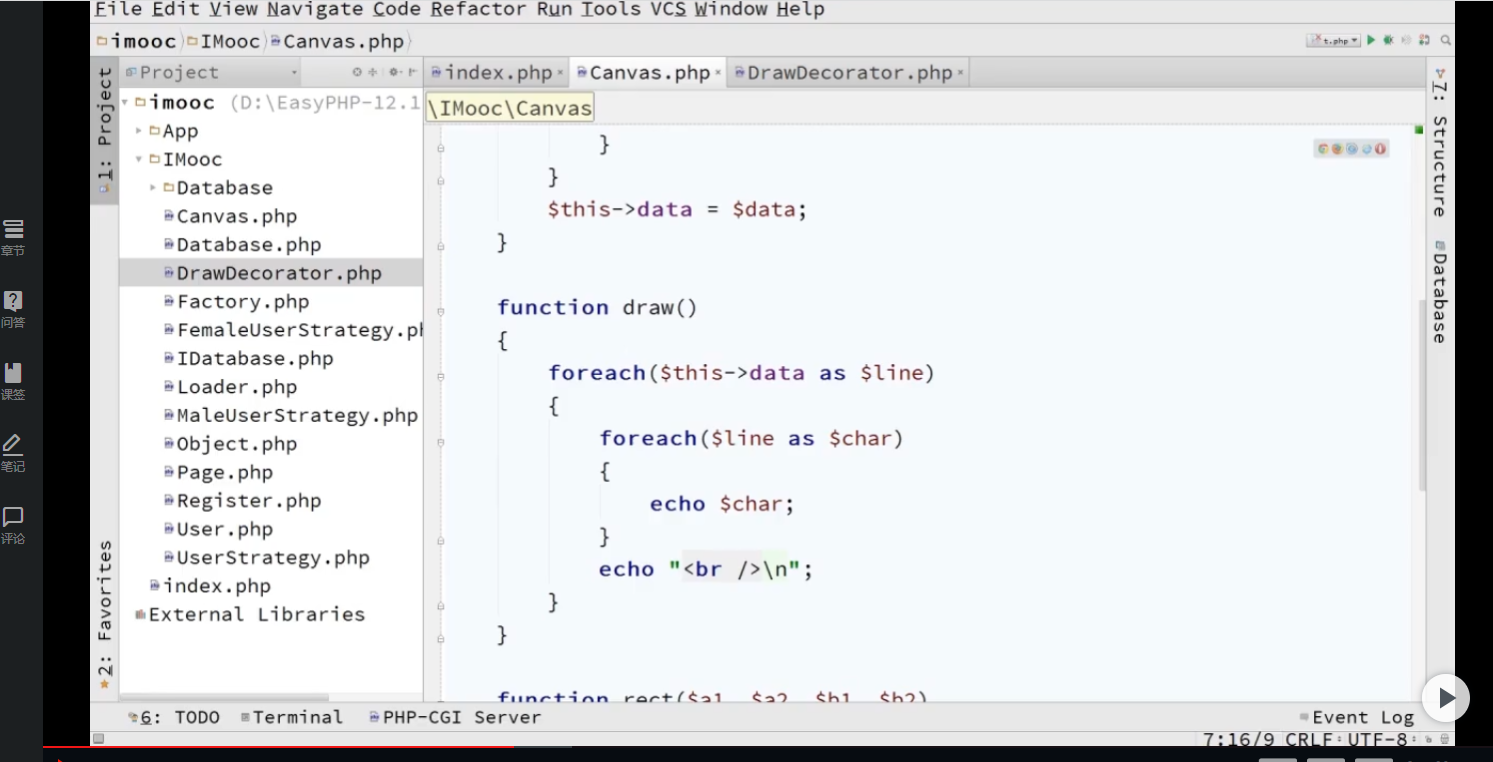Open the comments (评论) sidebar icon
Viewport: 1493px width, 762px height.
[x=14, y=525]
